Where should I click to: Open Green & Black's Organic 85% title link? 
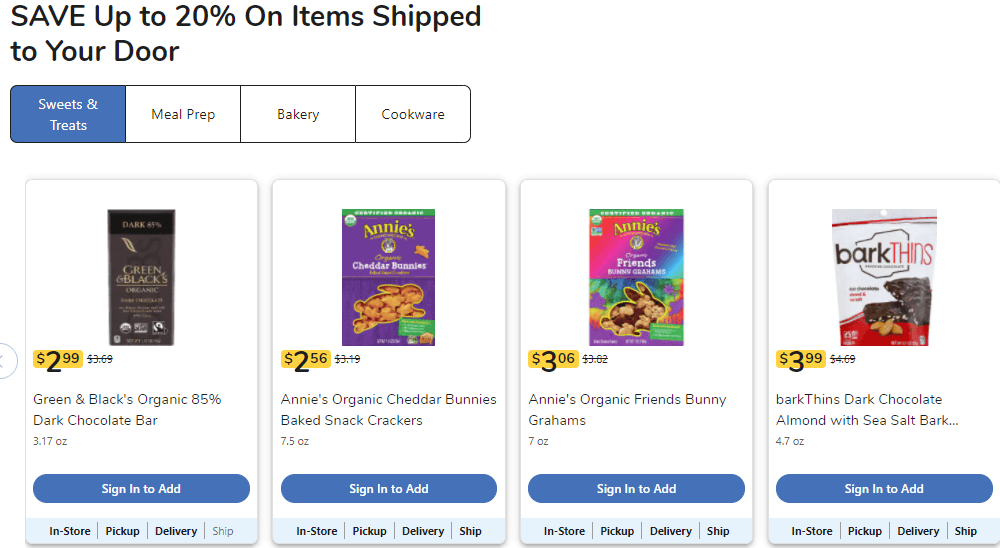coord(128,410)
